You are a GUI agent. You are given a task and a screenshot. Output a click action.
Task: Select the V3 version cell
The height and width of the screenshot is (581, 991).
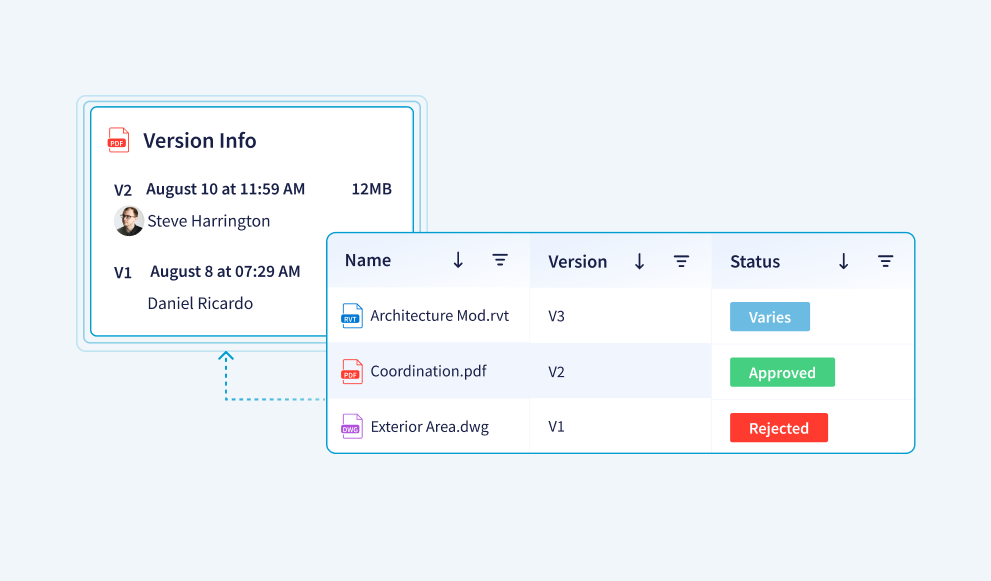point(556,316)
